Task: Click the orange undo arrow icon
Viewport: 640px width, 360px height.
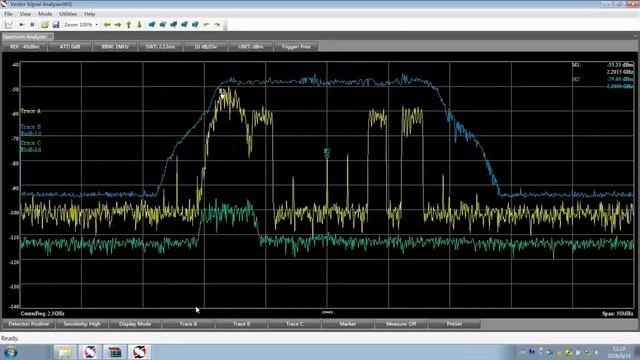Action: 206,25
